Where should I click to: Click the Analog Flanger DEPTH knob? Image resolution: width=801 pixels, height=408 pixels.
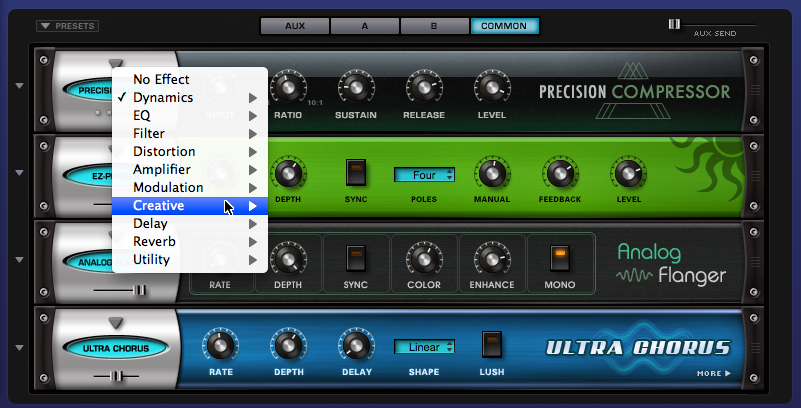point(288,259)
